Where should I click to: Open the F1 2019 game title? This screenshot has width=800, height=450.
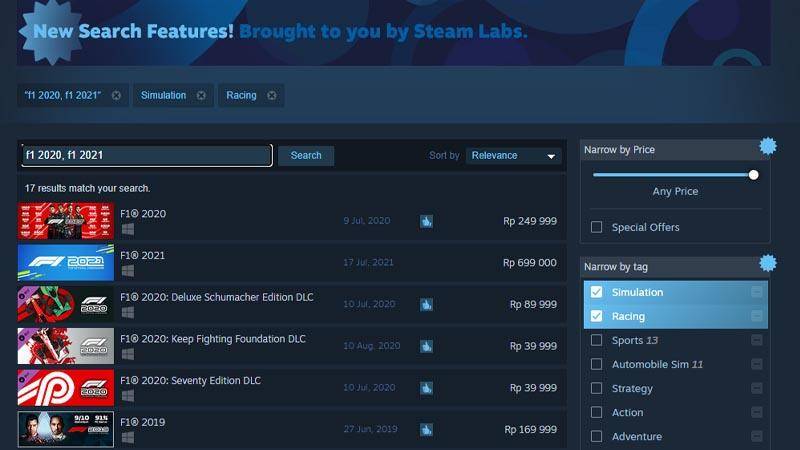(x=142, y=422)
